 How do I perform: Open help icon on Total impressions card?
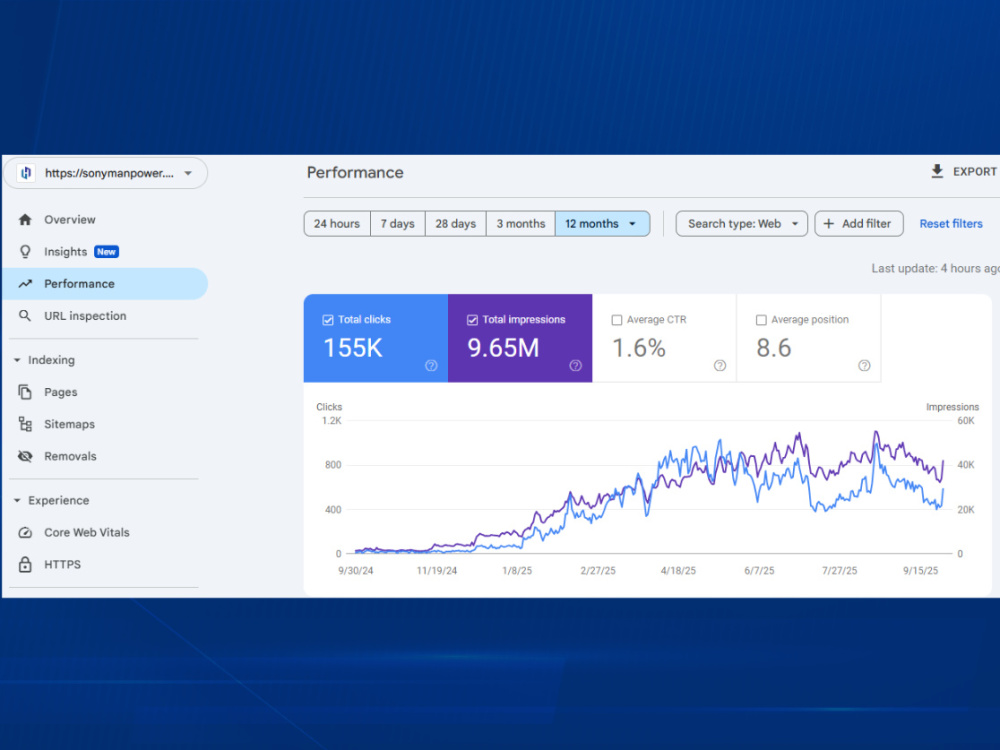point(575,365)
